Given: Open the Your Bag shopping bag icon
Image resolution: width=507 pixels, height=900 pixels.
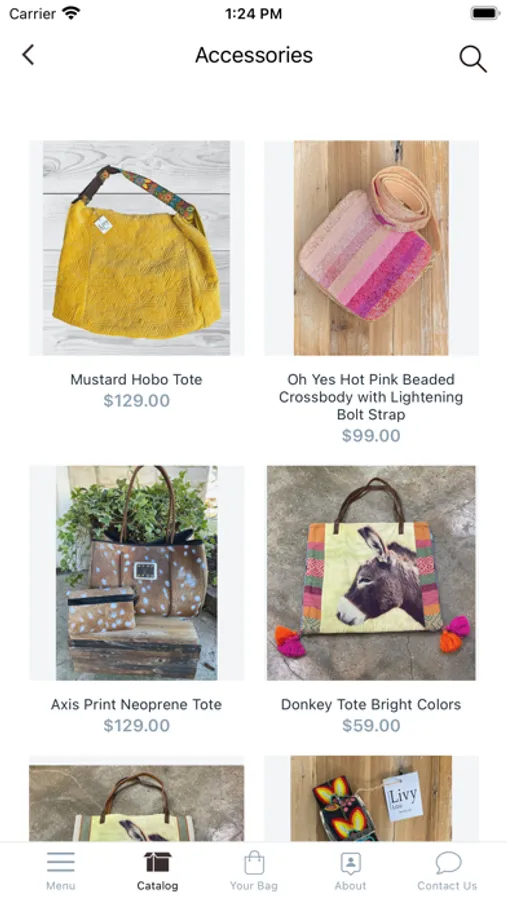Looking at the screenshot, I should tap(254, 862).
